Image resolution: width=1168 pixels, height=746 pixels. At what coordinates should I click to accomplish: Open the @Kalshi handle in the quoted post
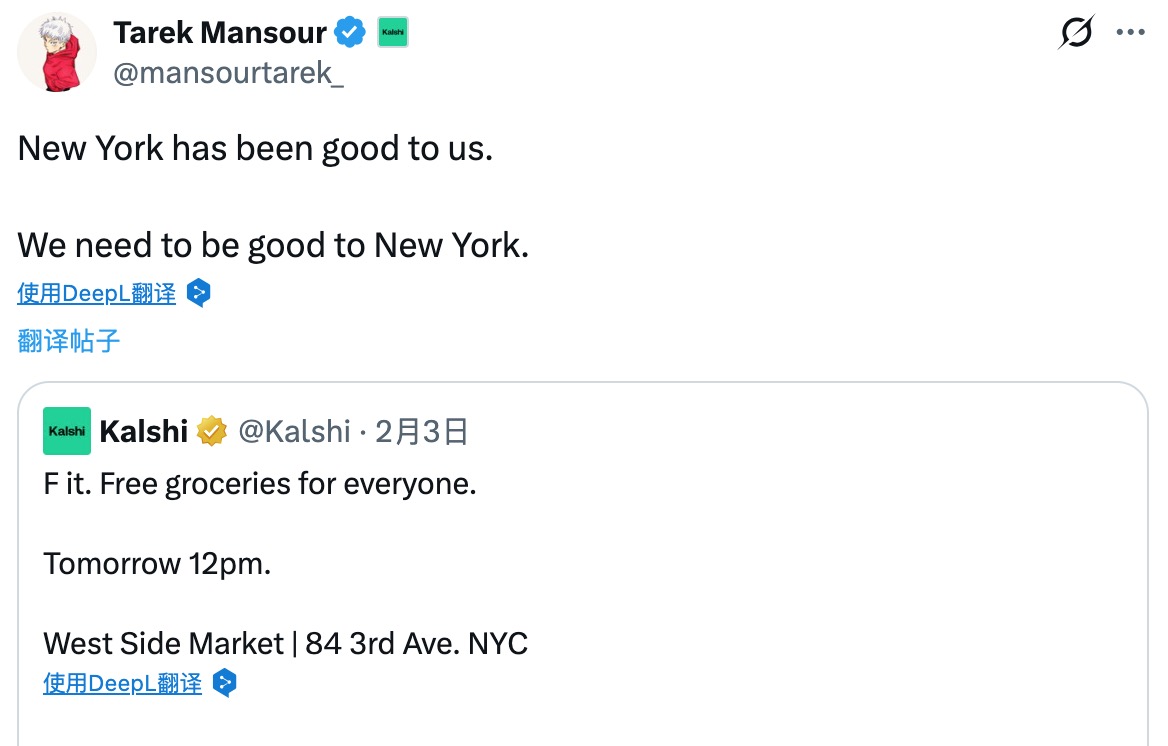pos(294,431)
